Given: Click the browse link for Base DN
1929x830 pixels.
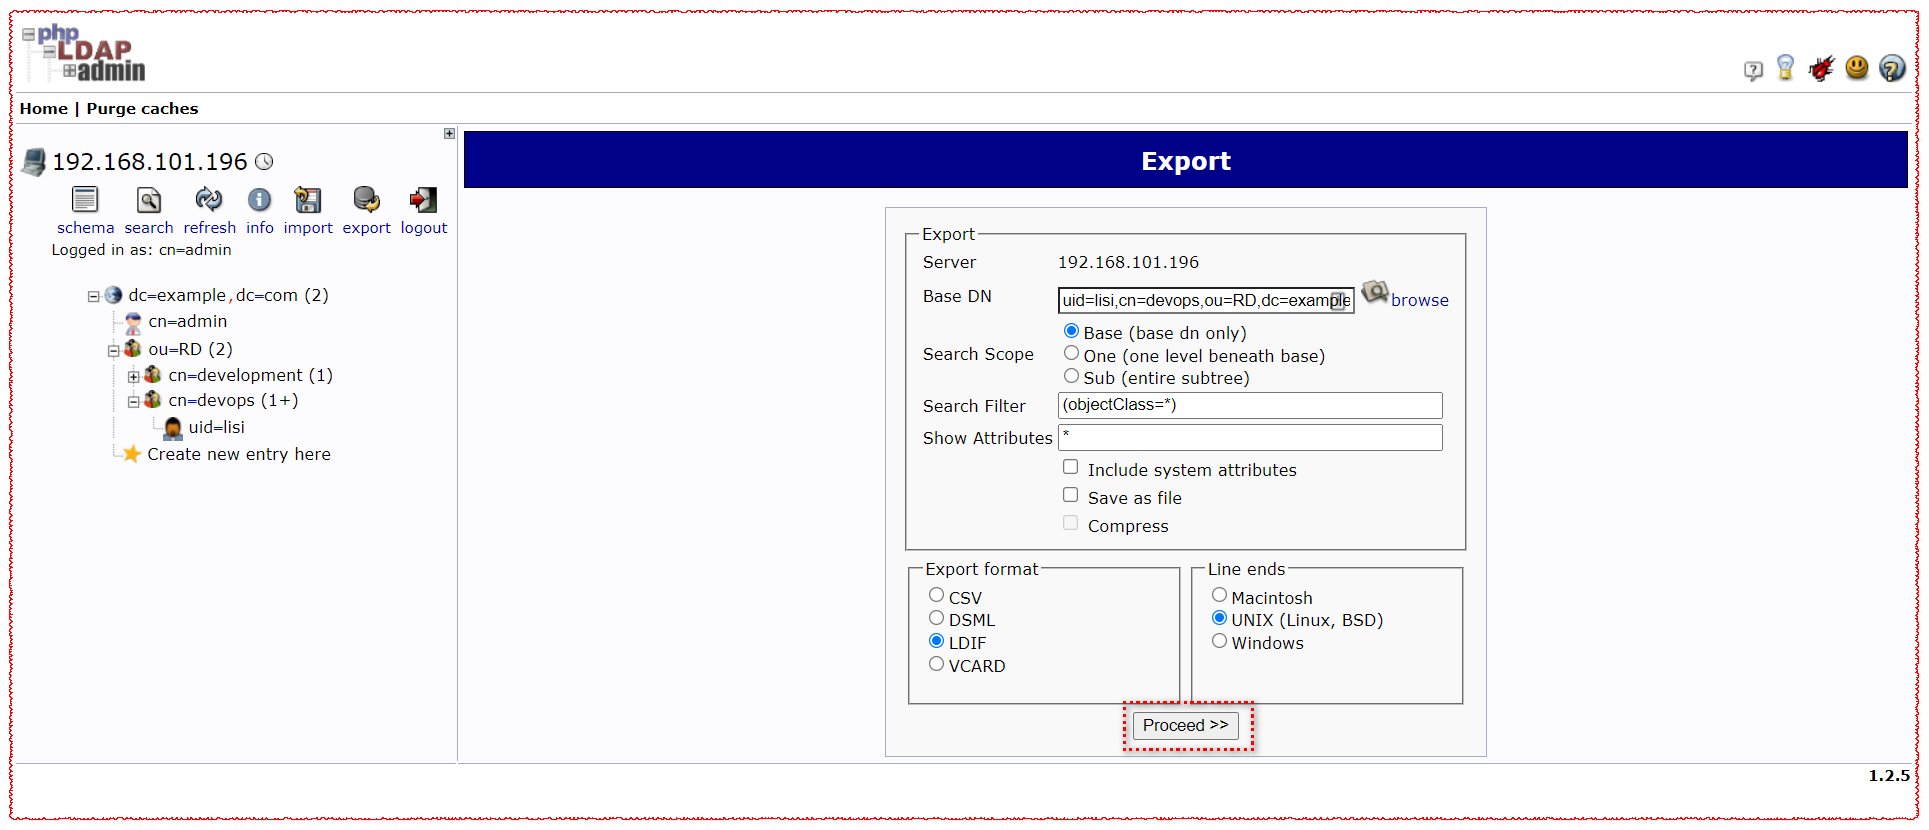Looking at the screenshot, I should (x=1419, y=300).
